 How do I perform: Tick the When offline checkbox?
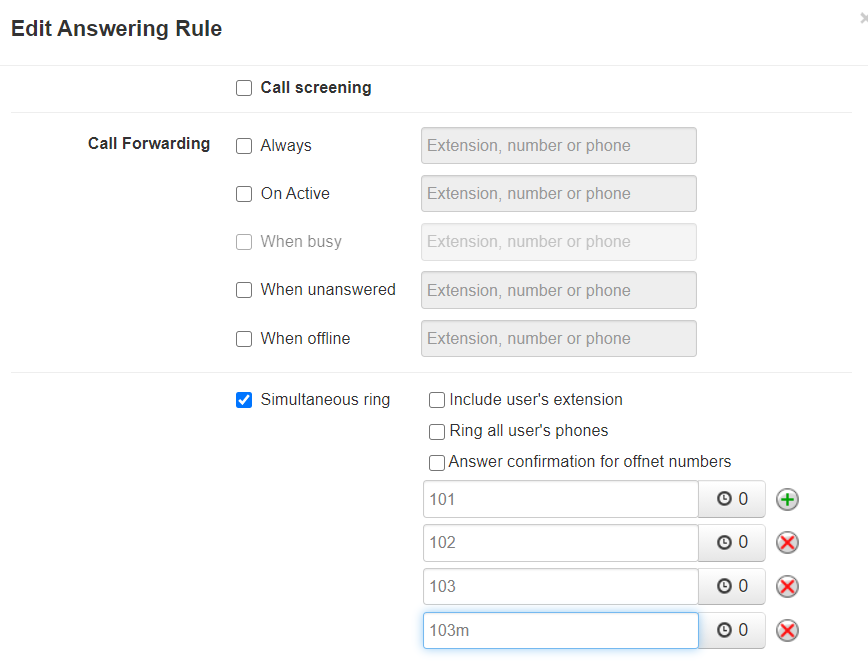click(x=244, y=339)
